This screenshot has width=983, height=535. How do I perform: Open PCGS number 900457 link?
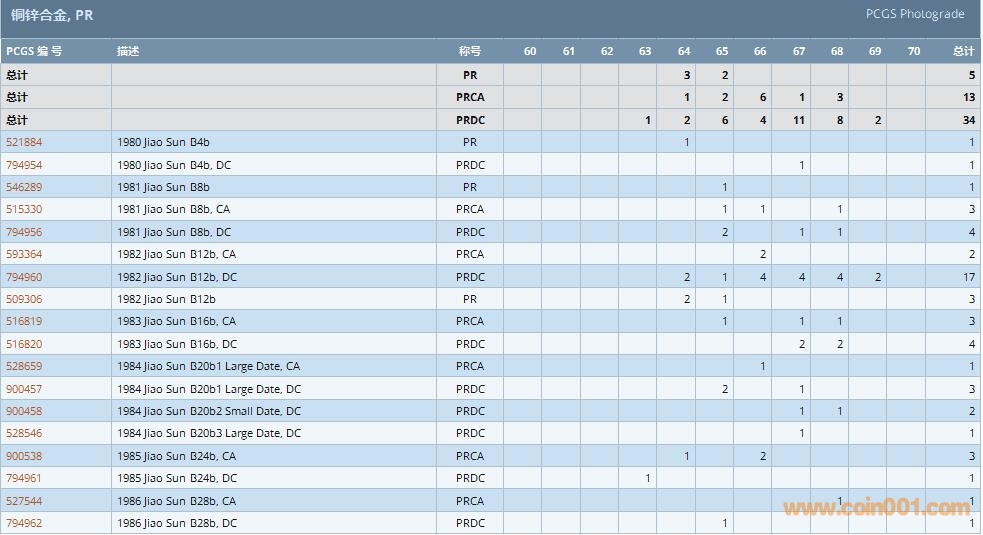tap(24, 389)
